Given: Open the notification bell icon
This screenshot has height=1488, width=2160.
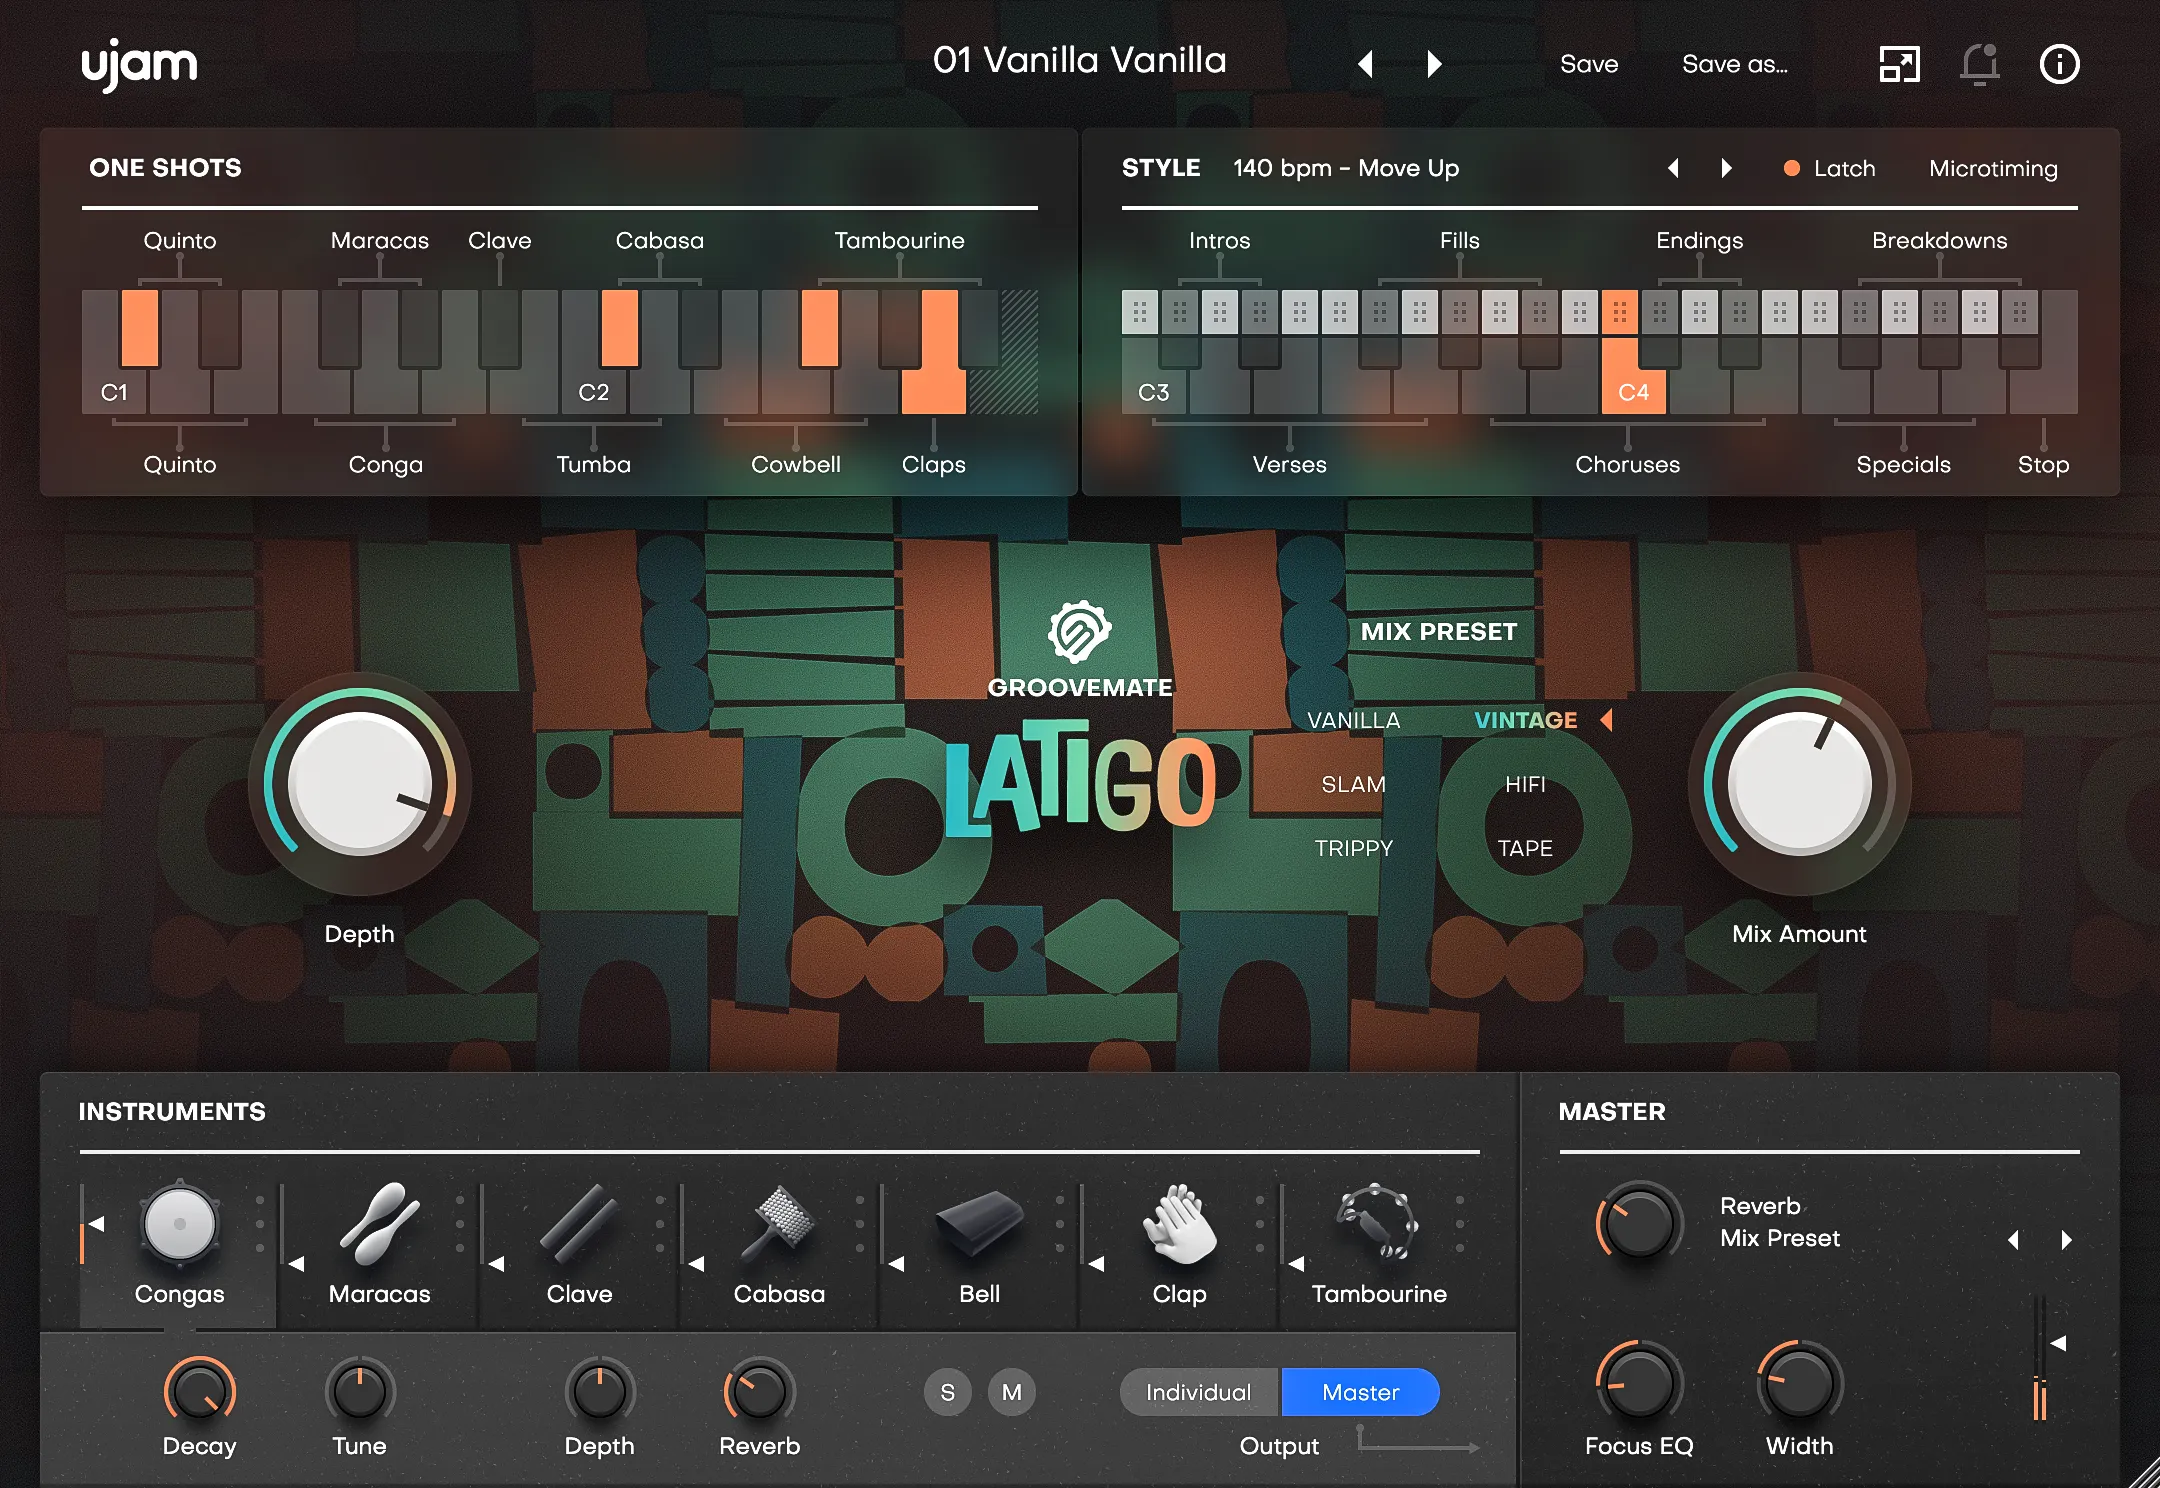Looking at the screenshot, I should [x=1979, y=64].
